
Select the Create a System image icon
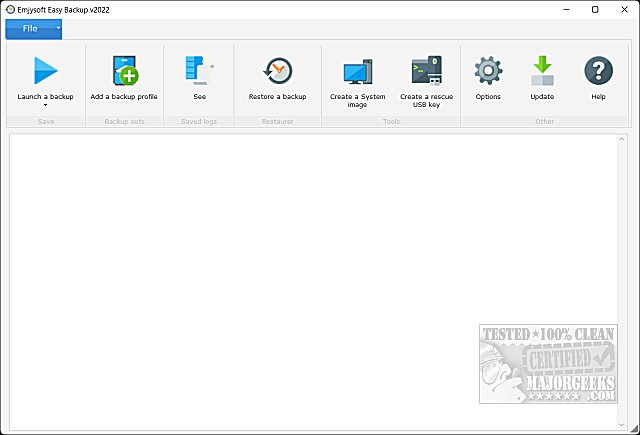(358, 72)
